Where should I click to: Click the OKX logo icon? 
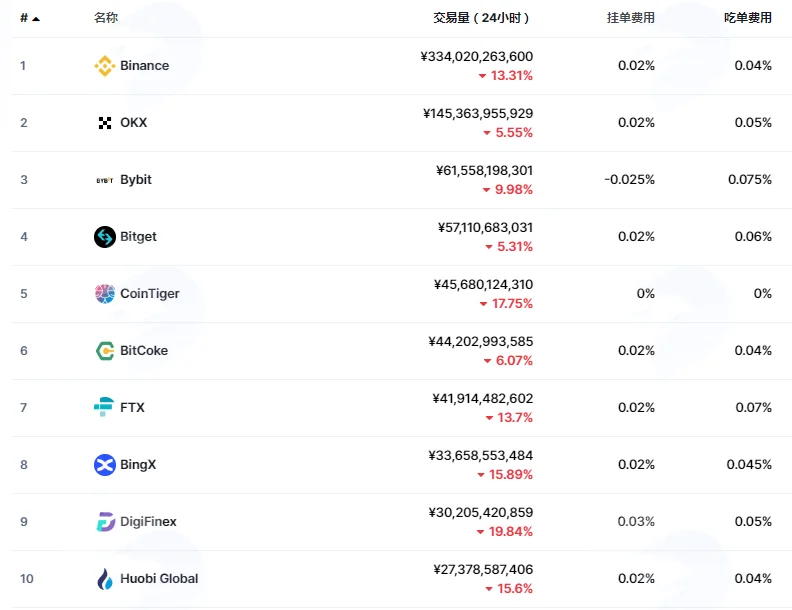[x=105, y=123]
